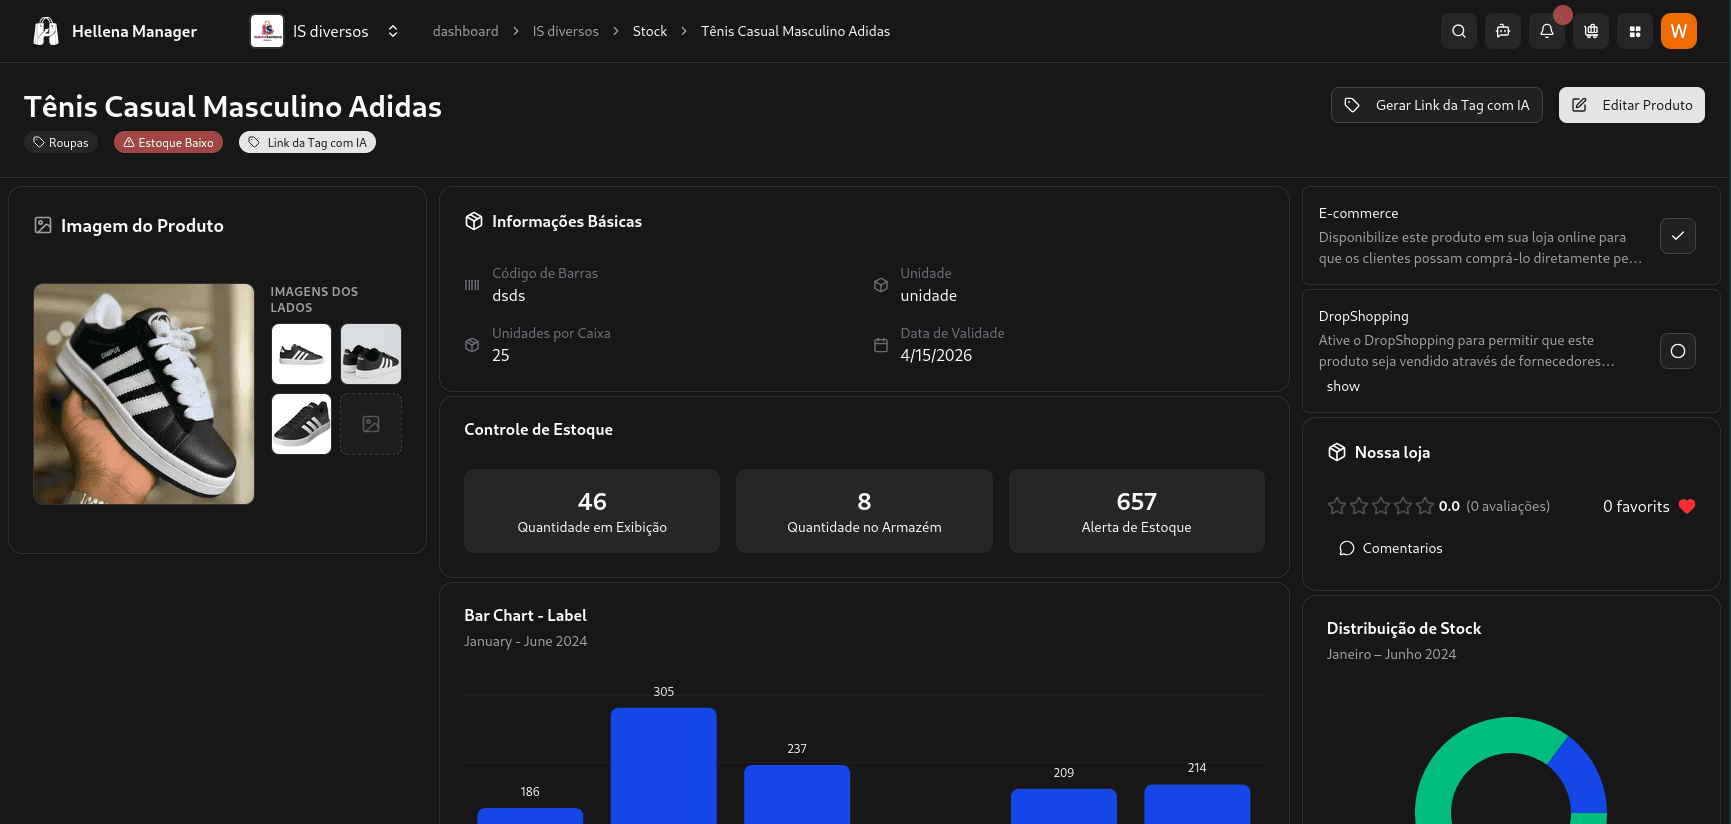
Task: Click the red heart favorits icon
Action: tap(1687, 506)
